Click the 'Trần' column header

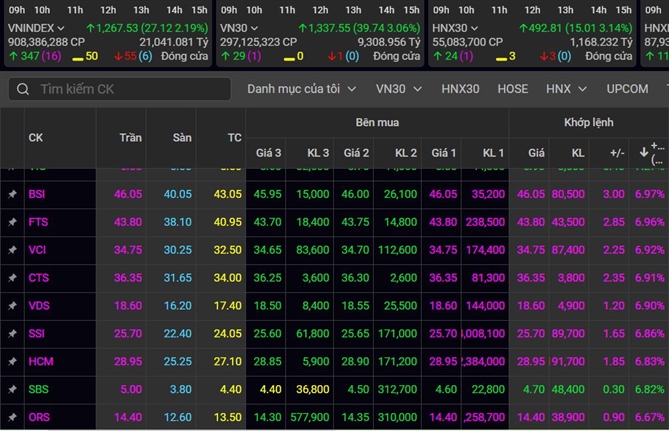pos(130,137)
